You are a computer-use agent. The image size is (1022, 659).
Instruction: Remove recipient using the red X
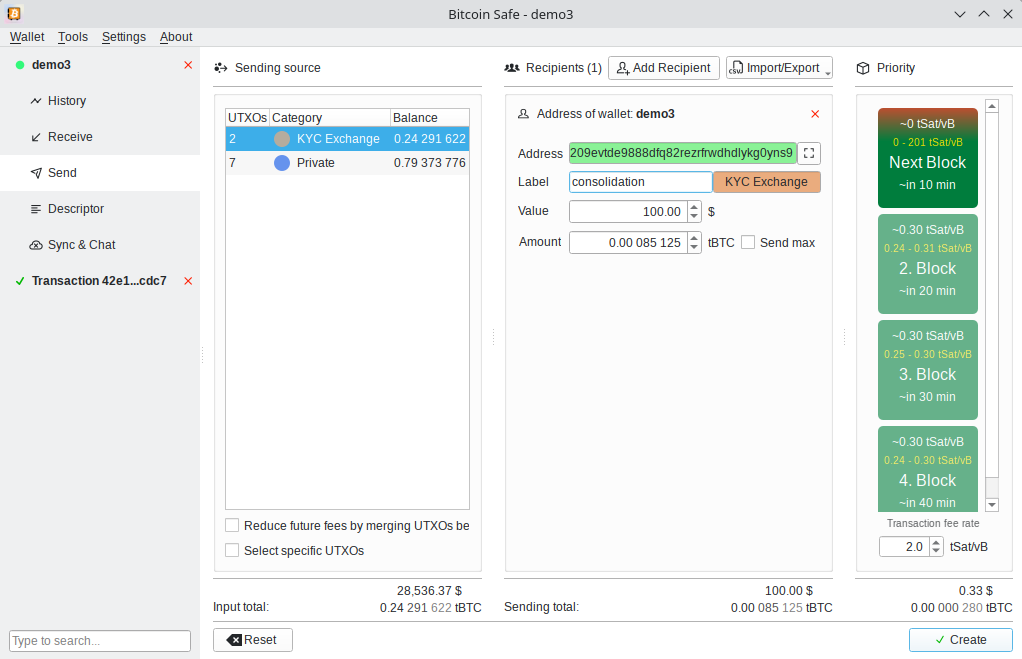coord(815,114)
